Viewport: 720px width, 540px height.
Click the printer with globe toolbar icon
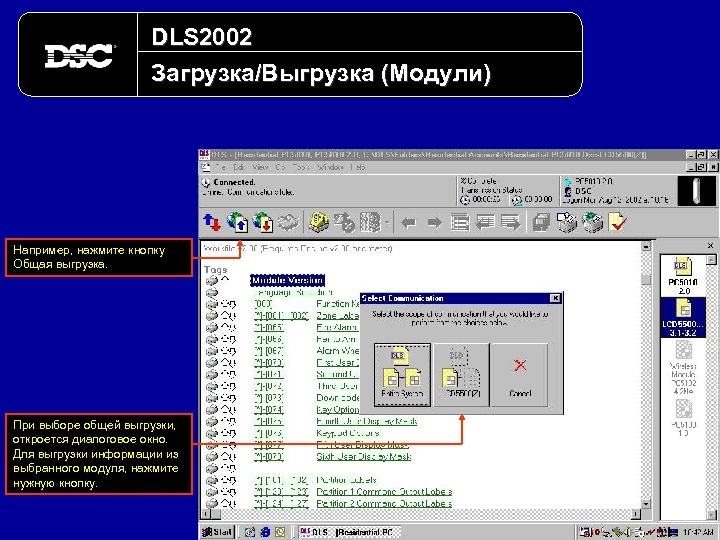(x=592, y=222)
